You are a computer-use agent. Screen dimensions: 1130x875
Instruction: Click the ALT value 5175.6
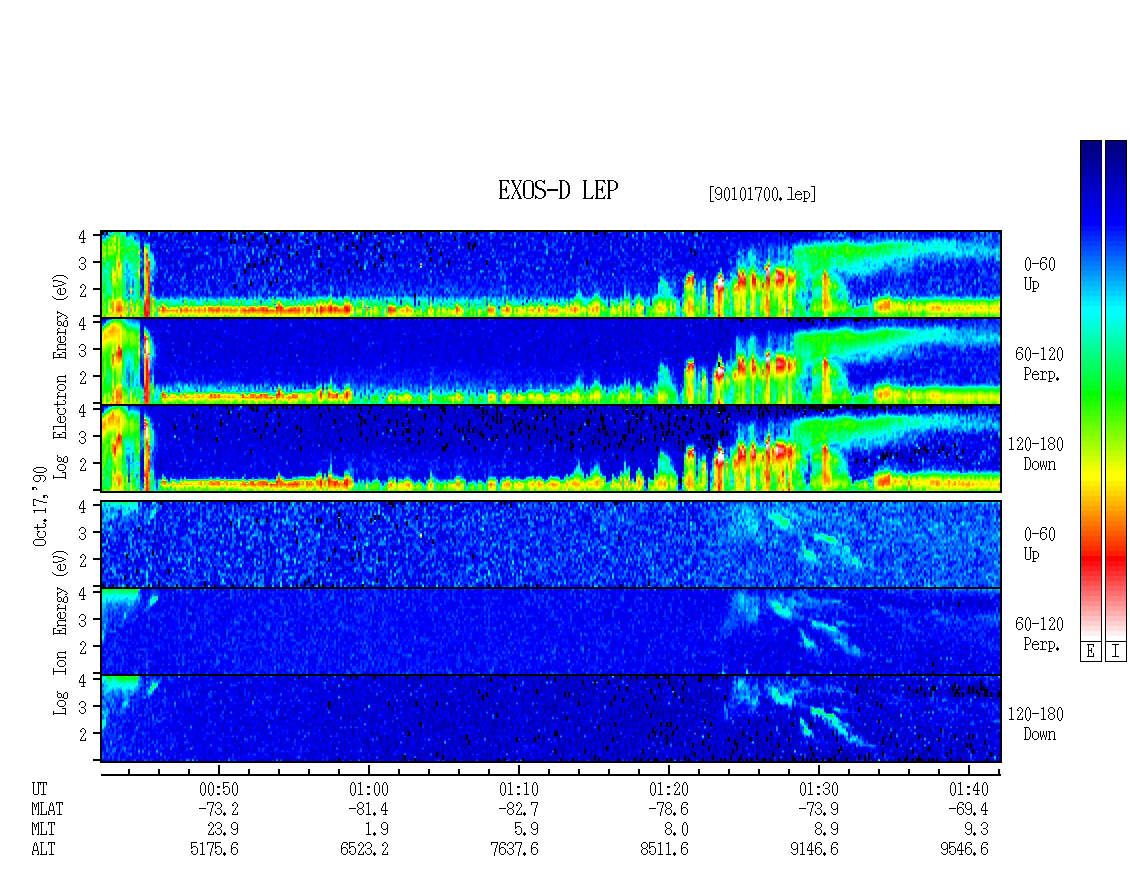coord(215,850)
